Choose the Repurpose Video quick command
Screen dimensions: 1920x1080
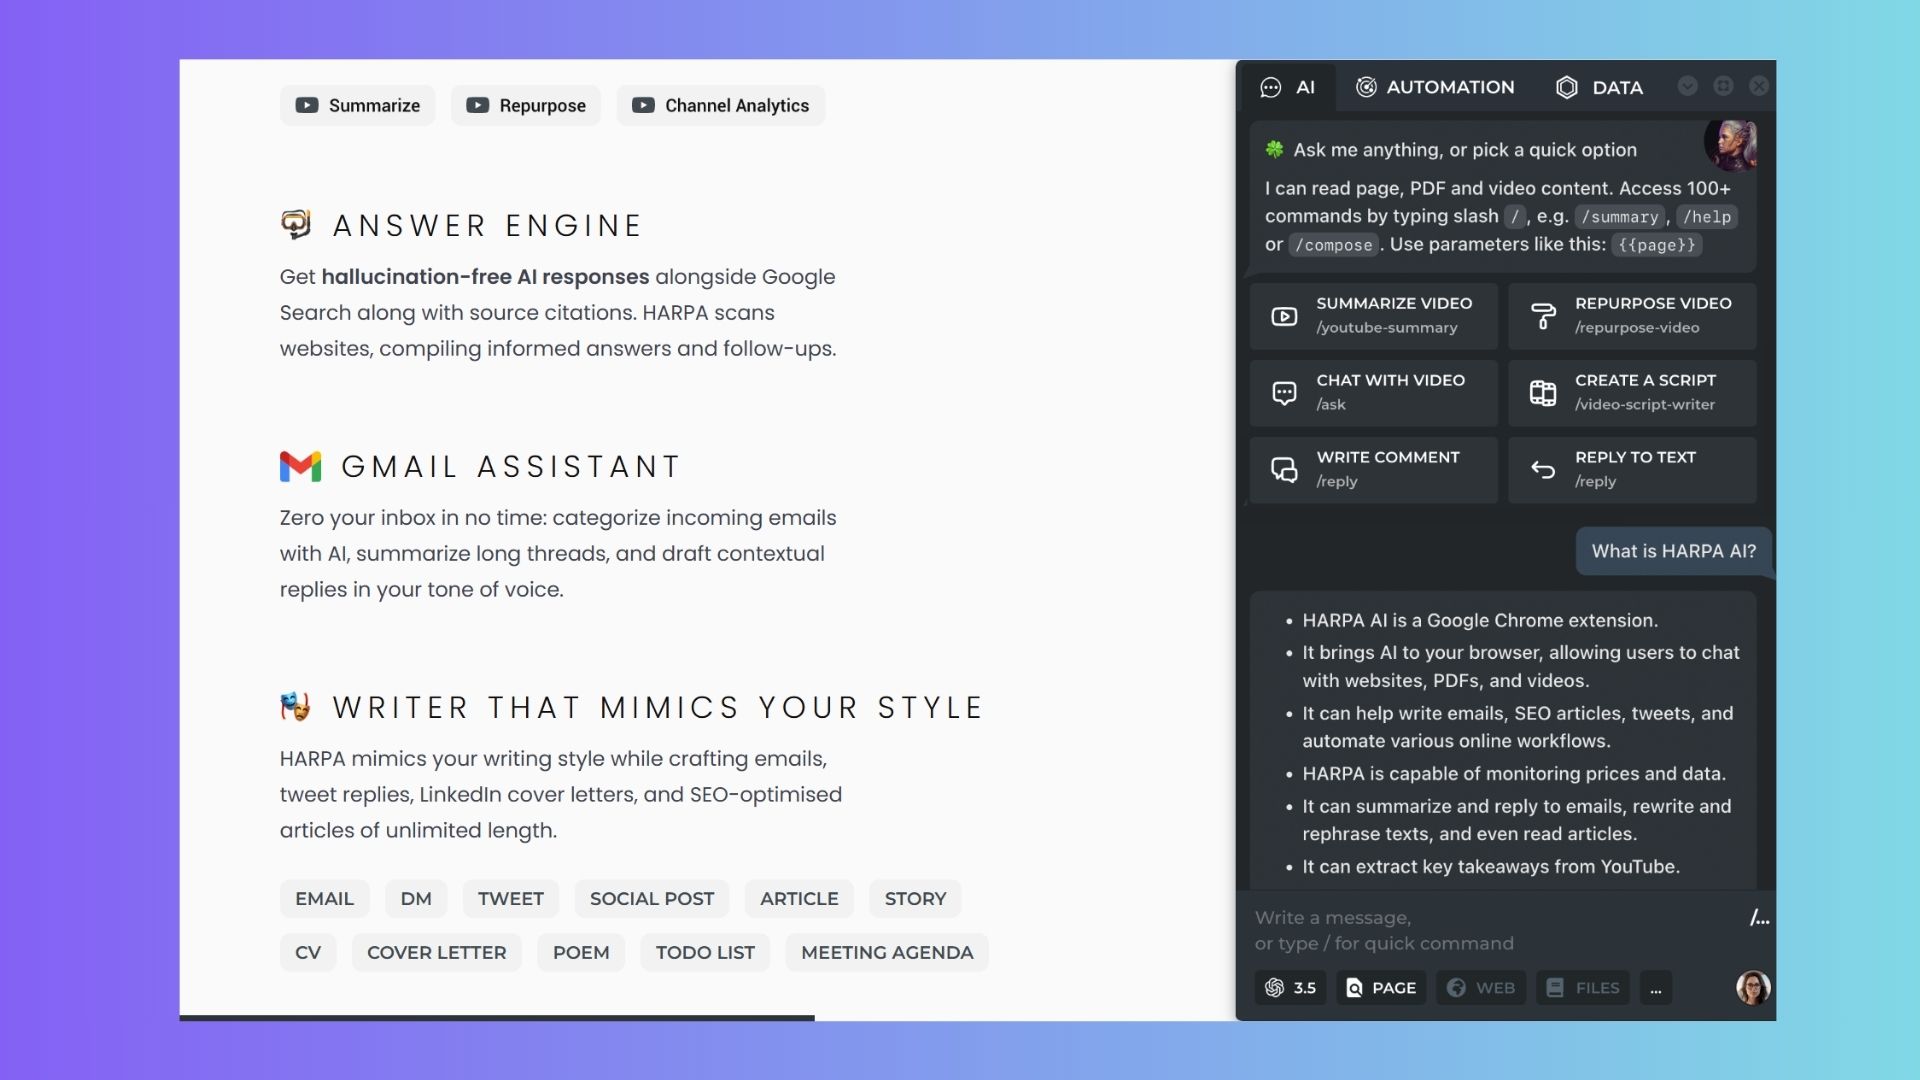[x=1632, y=315]
